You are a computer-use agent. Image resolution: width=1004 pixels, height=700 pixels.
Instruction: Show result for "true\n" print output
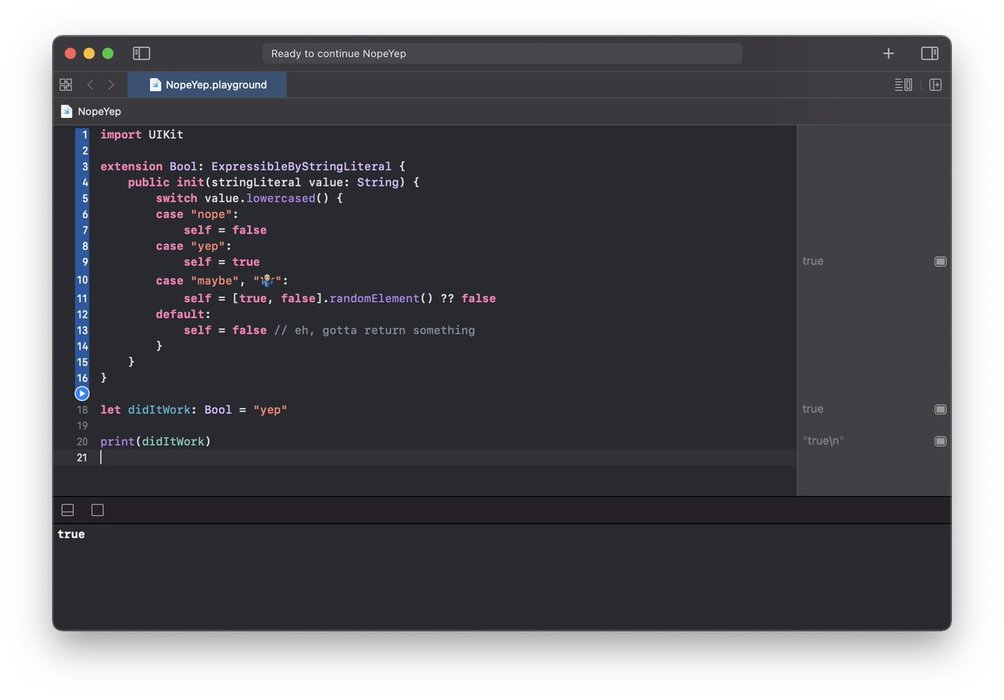pos(940,441)
